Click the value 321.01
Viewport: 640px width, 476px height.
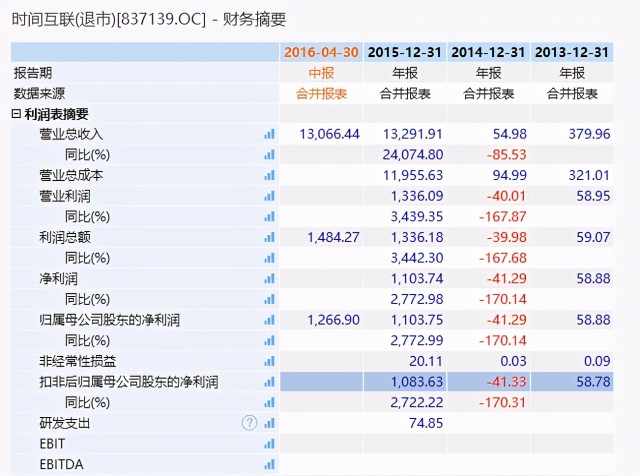589,175
